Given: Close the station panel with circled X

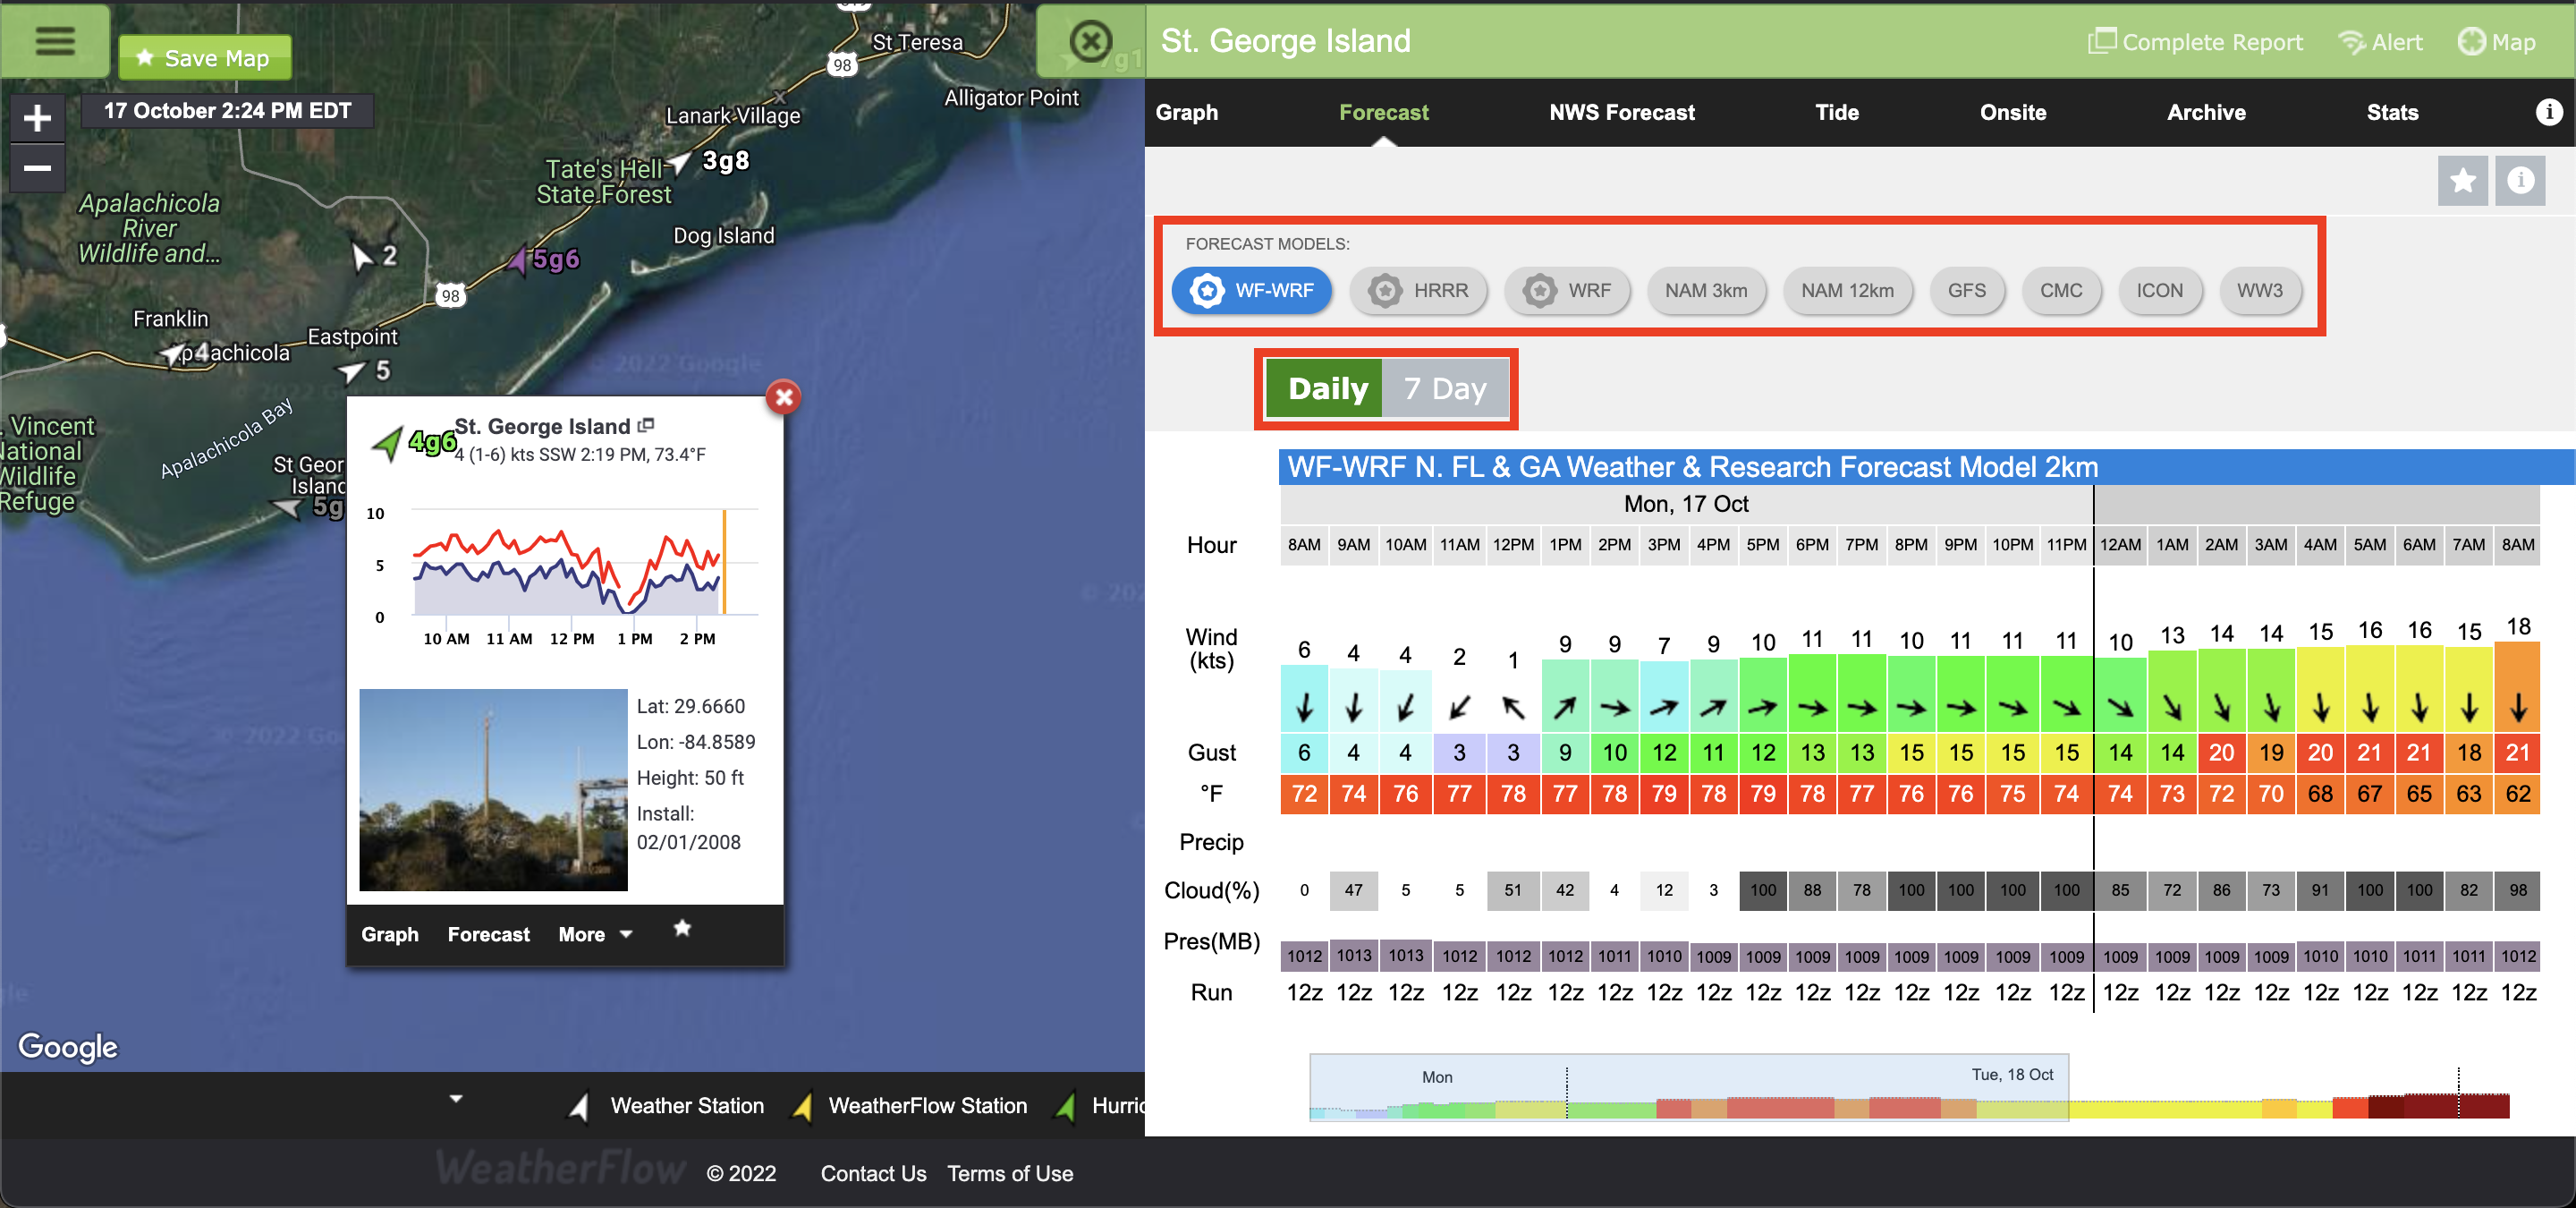Looking at the screenshot, I should pyautogui.click(x=1090, y=42).
